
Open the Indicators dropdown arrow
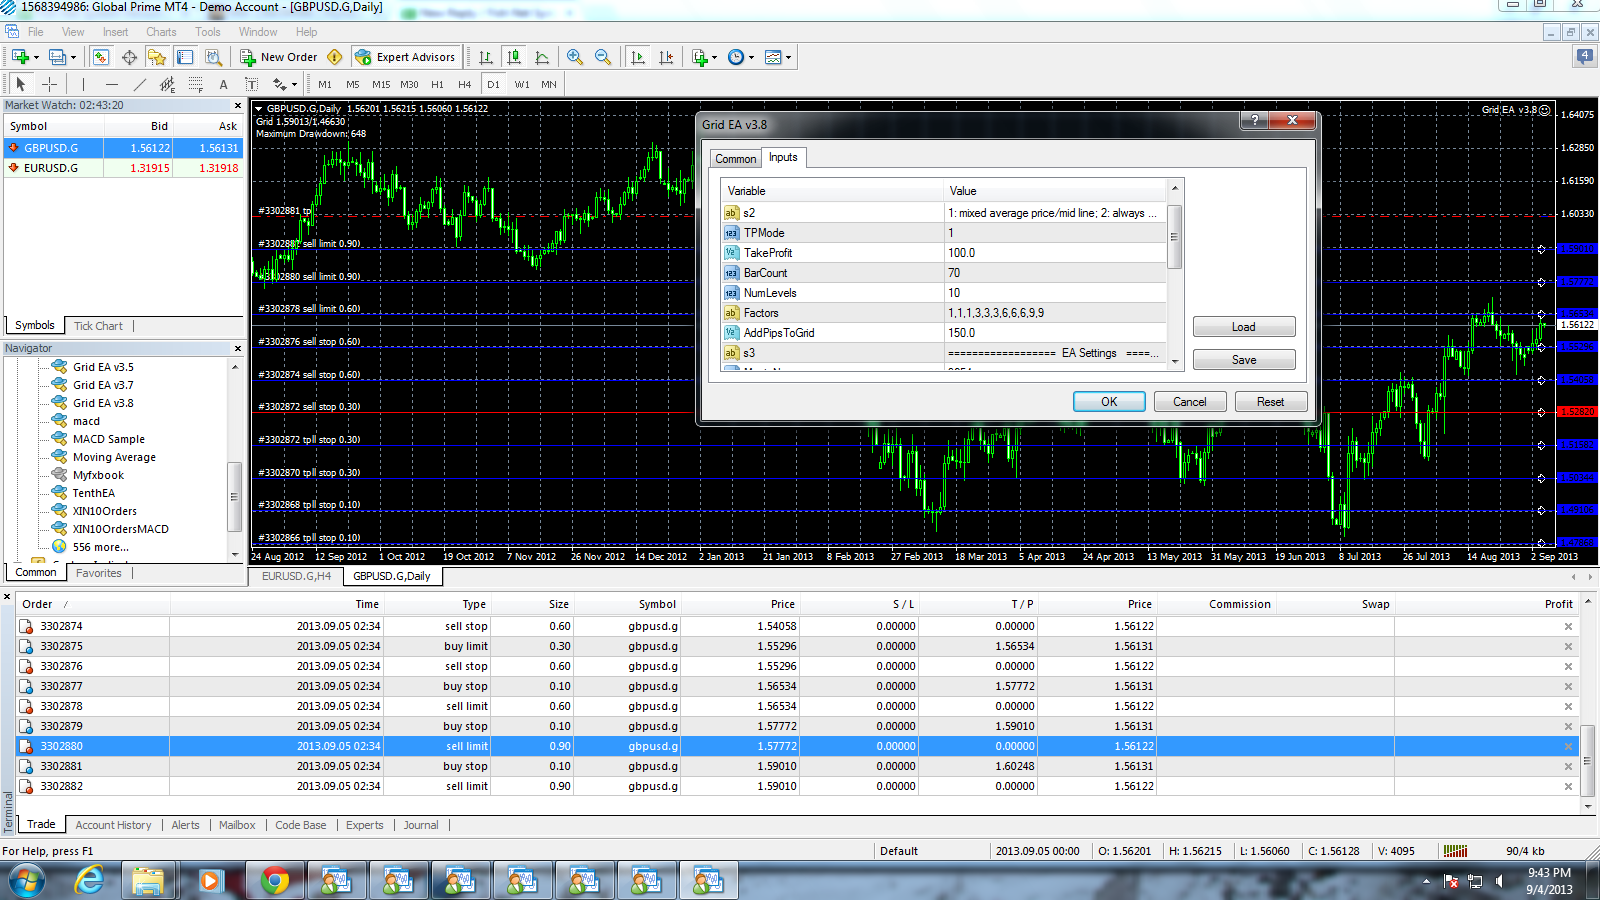[714, 57]
